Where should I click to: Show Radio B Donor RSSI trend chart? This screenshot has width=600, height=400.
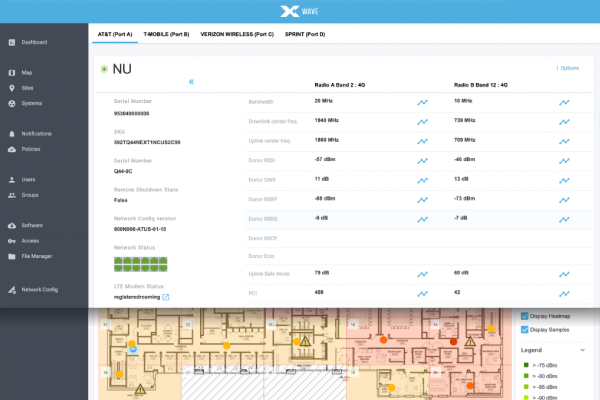tap(564, 159)
